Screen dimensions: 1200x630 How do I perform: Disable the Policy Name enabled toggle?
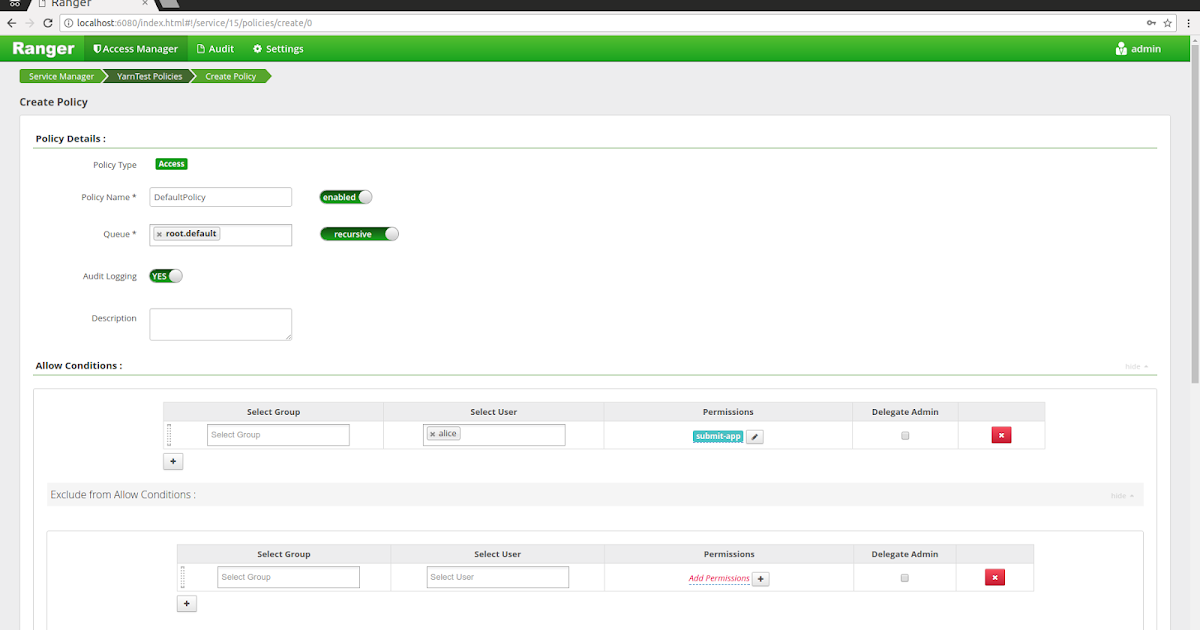[345, 196]
